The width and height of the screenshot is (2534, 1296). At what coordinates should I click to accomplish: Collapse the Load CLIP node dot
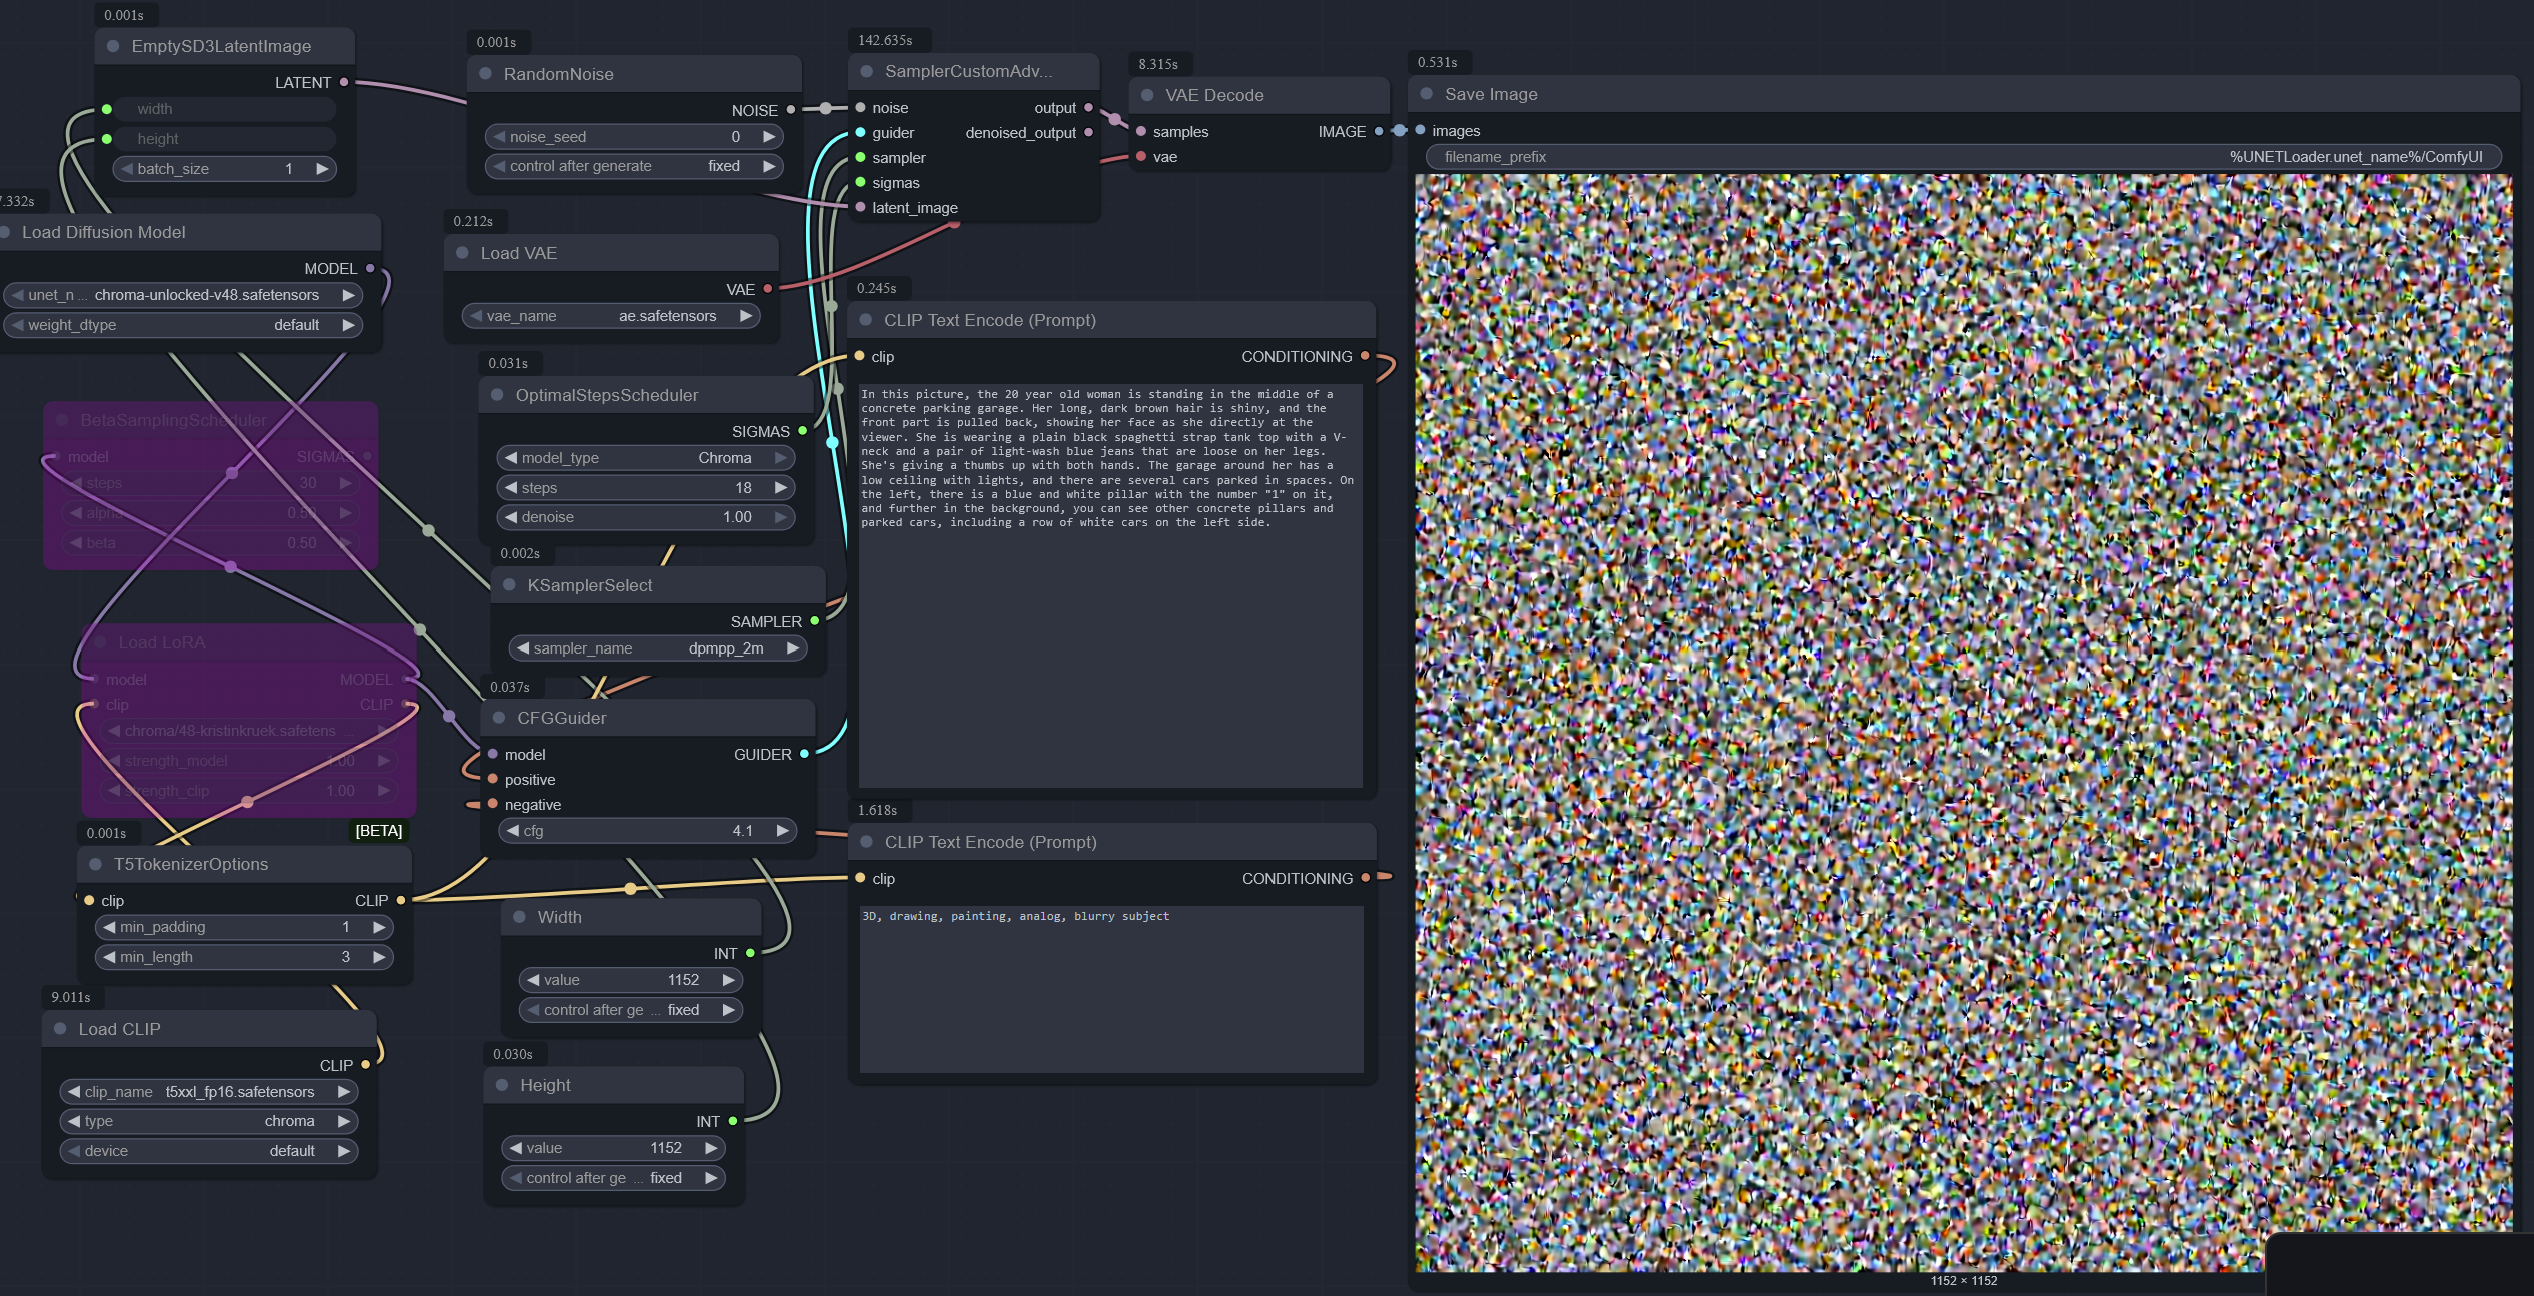tap(60, 1029)
